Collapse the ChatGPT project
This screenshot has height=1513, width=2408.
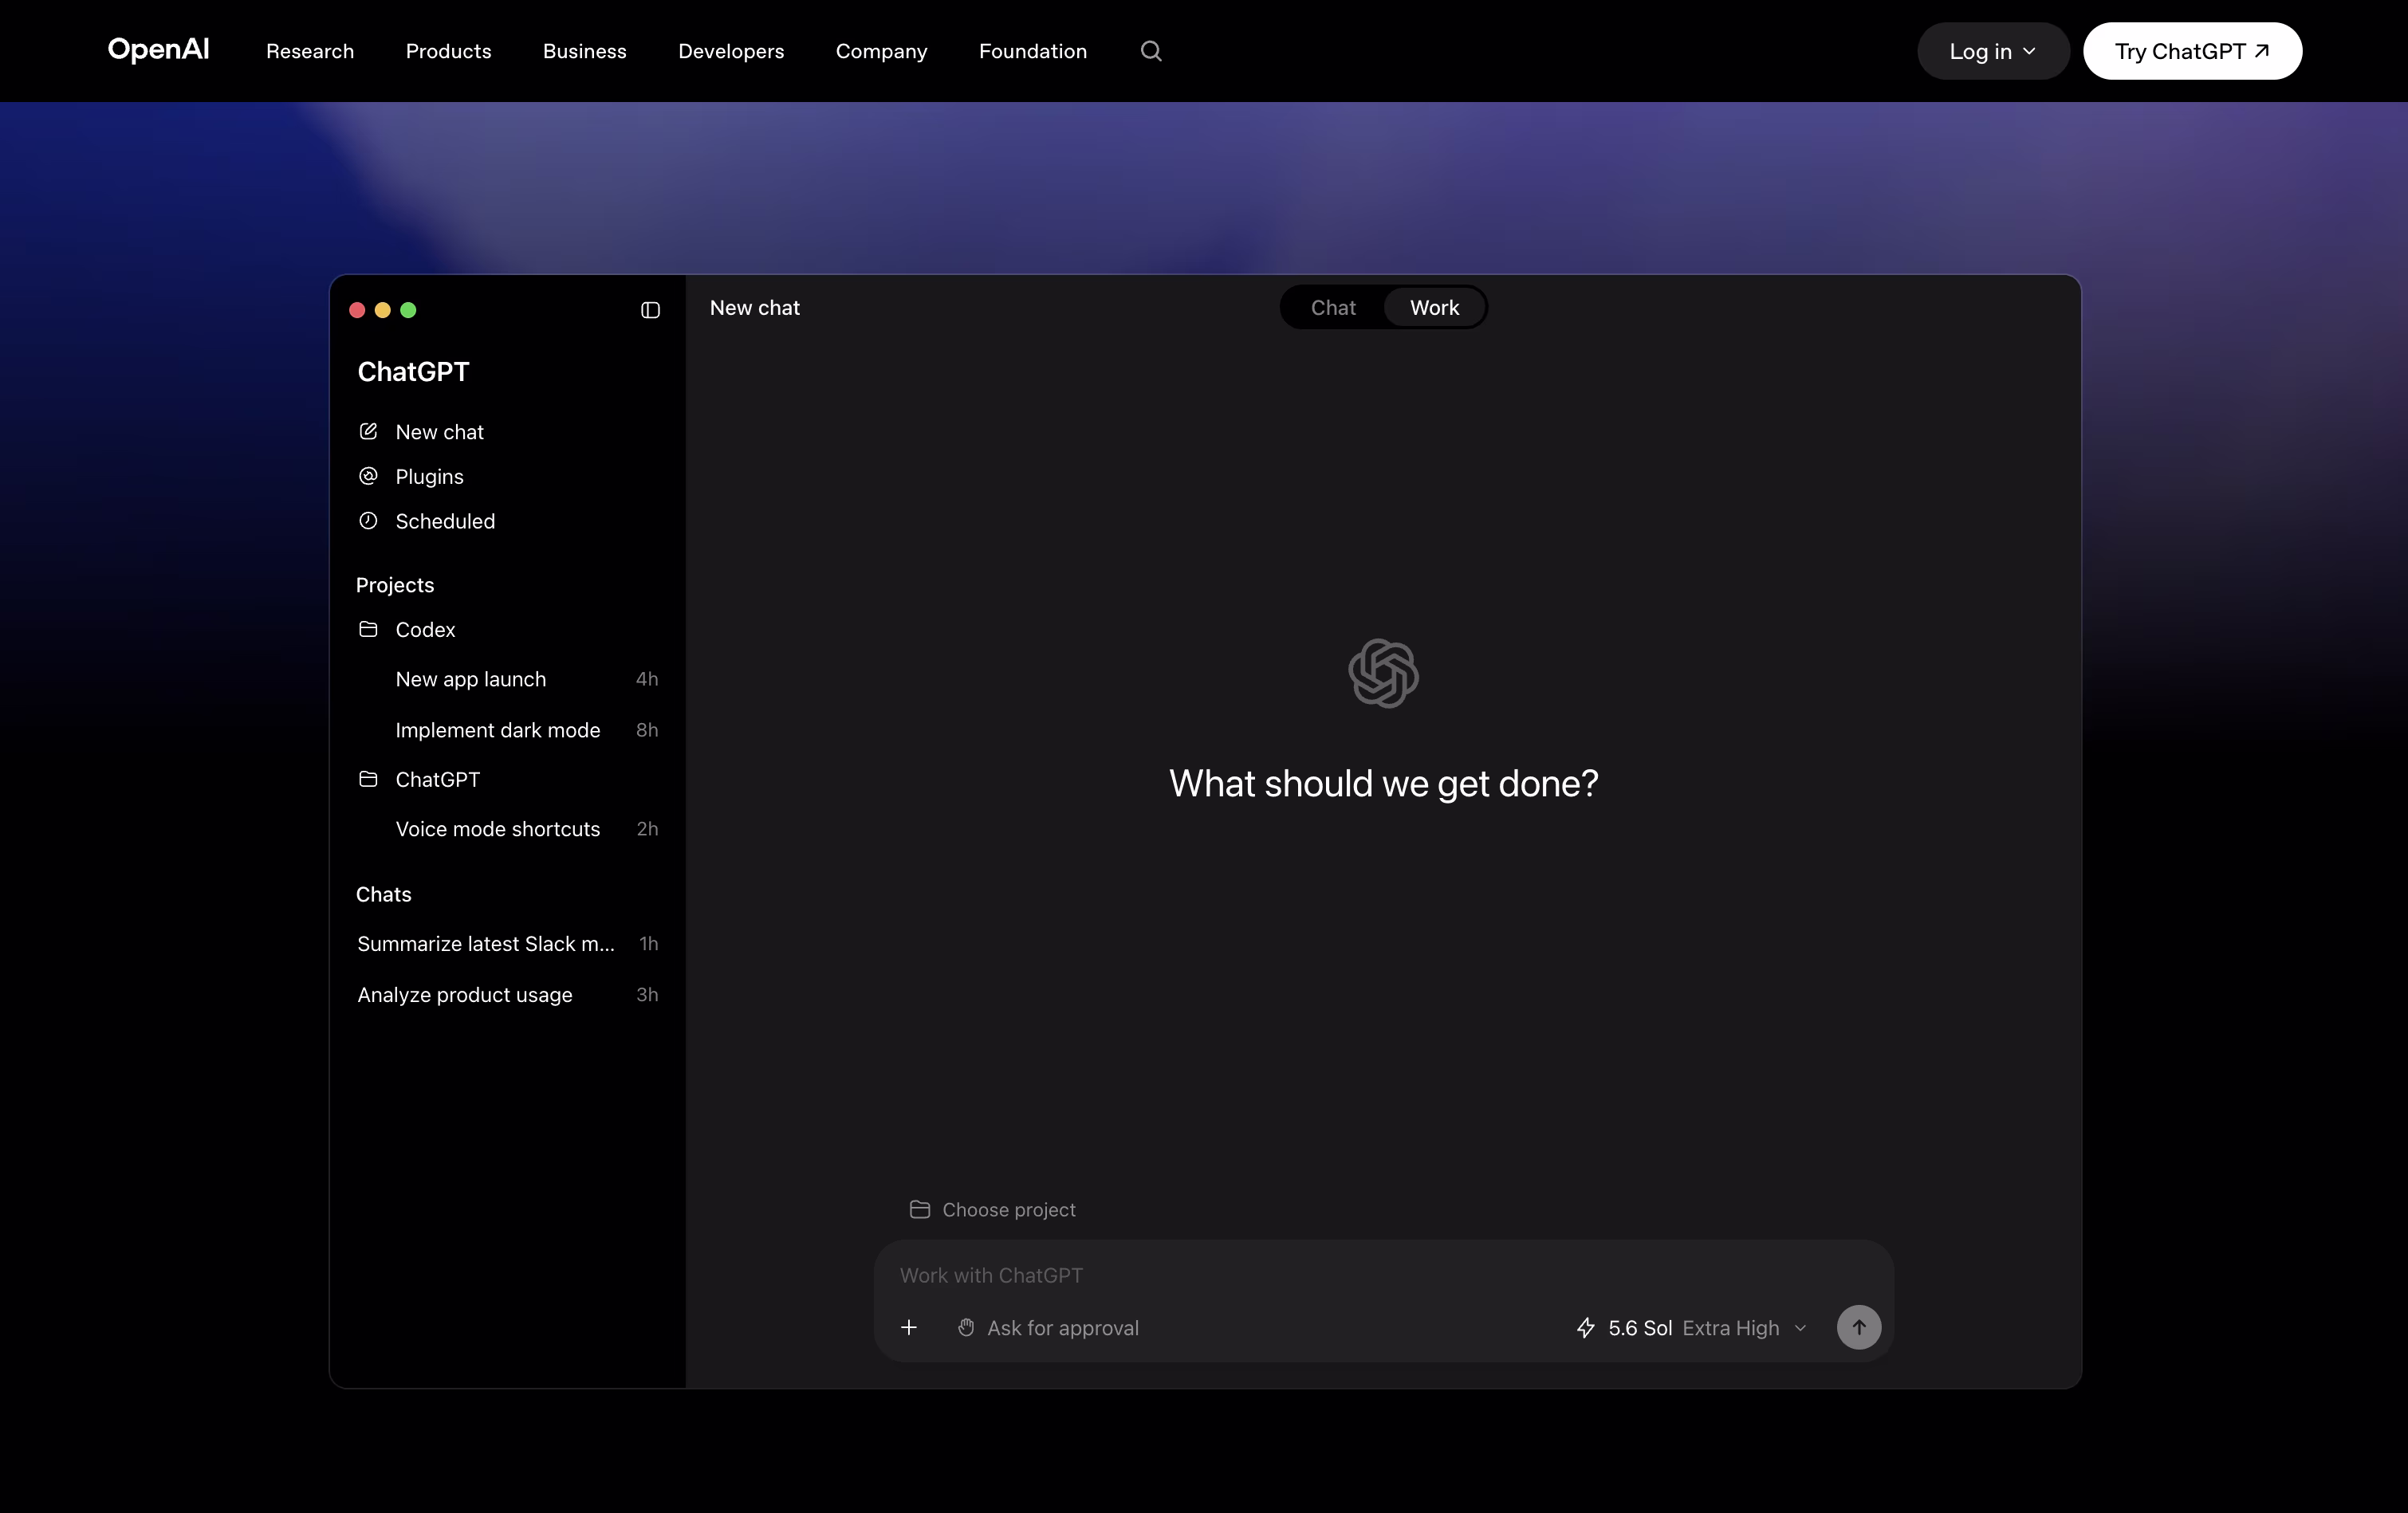point(437,779)
